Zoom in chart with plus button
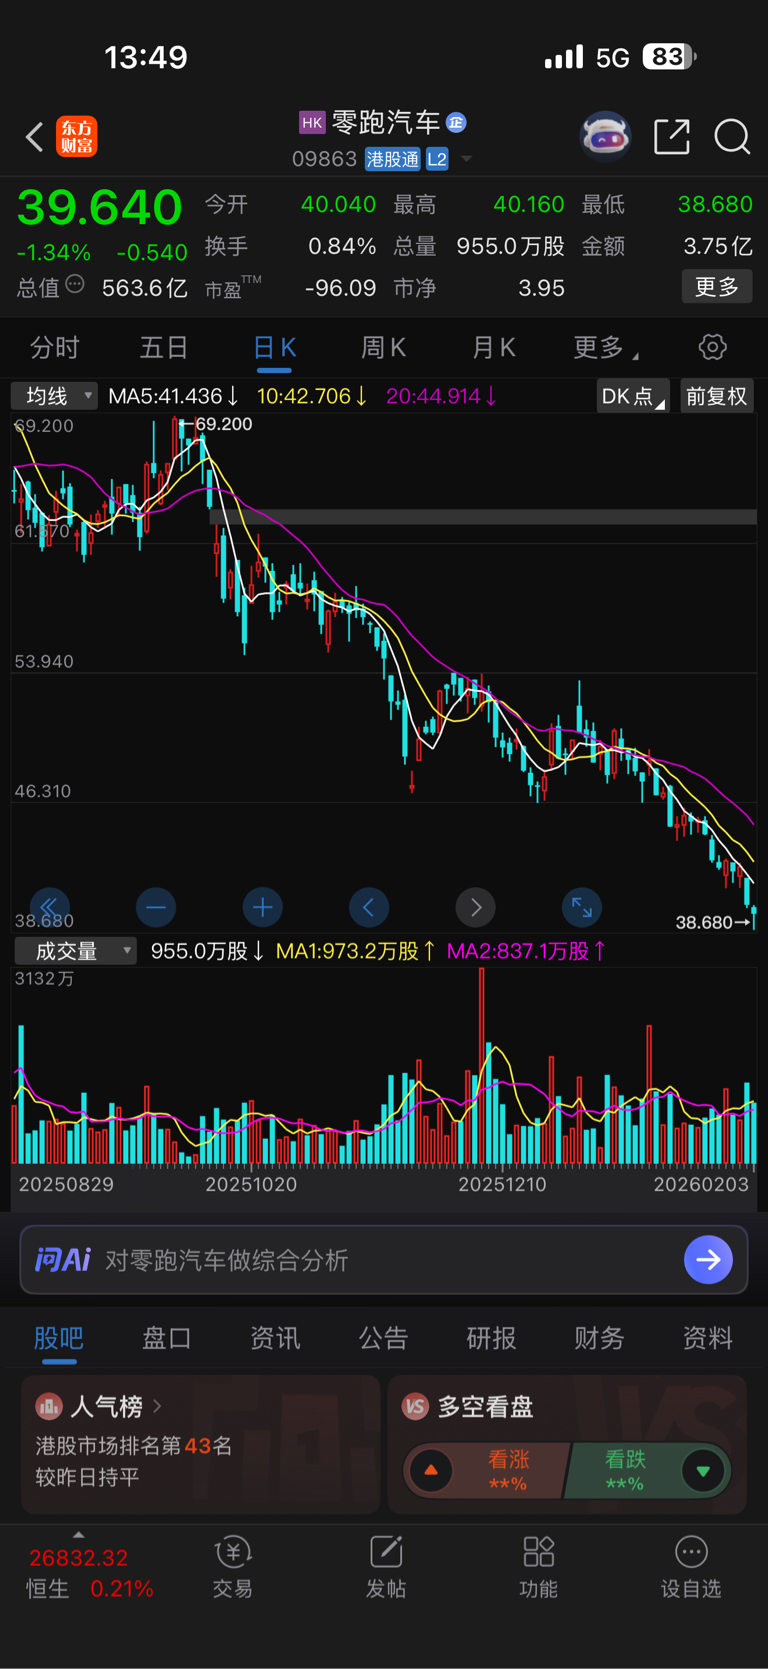The height and width of the screenshot is (1669, 768). pyautogui.click(x=263, y=907)
